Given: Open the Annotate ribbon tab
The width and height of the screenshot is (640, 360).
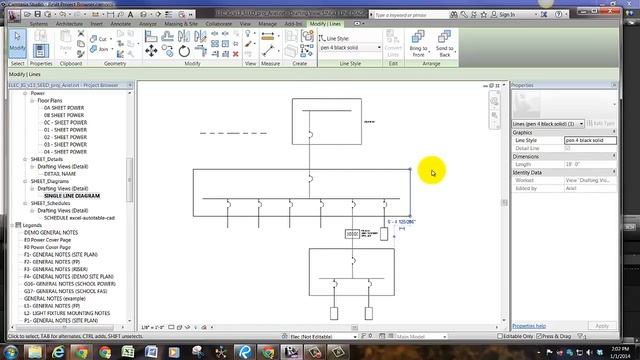Looking at the screenshot, I should point(121,24).
